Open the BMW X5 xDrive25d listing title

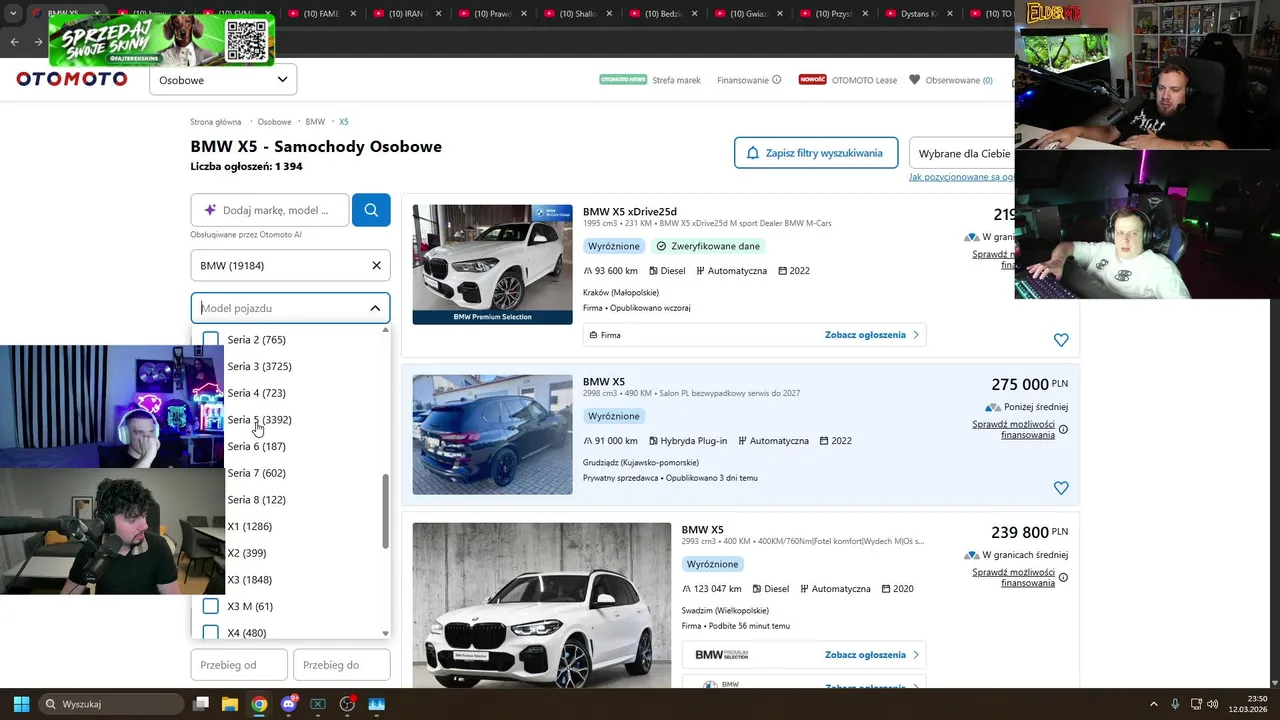(x=630, y=211)
